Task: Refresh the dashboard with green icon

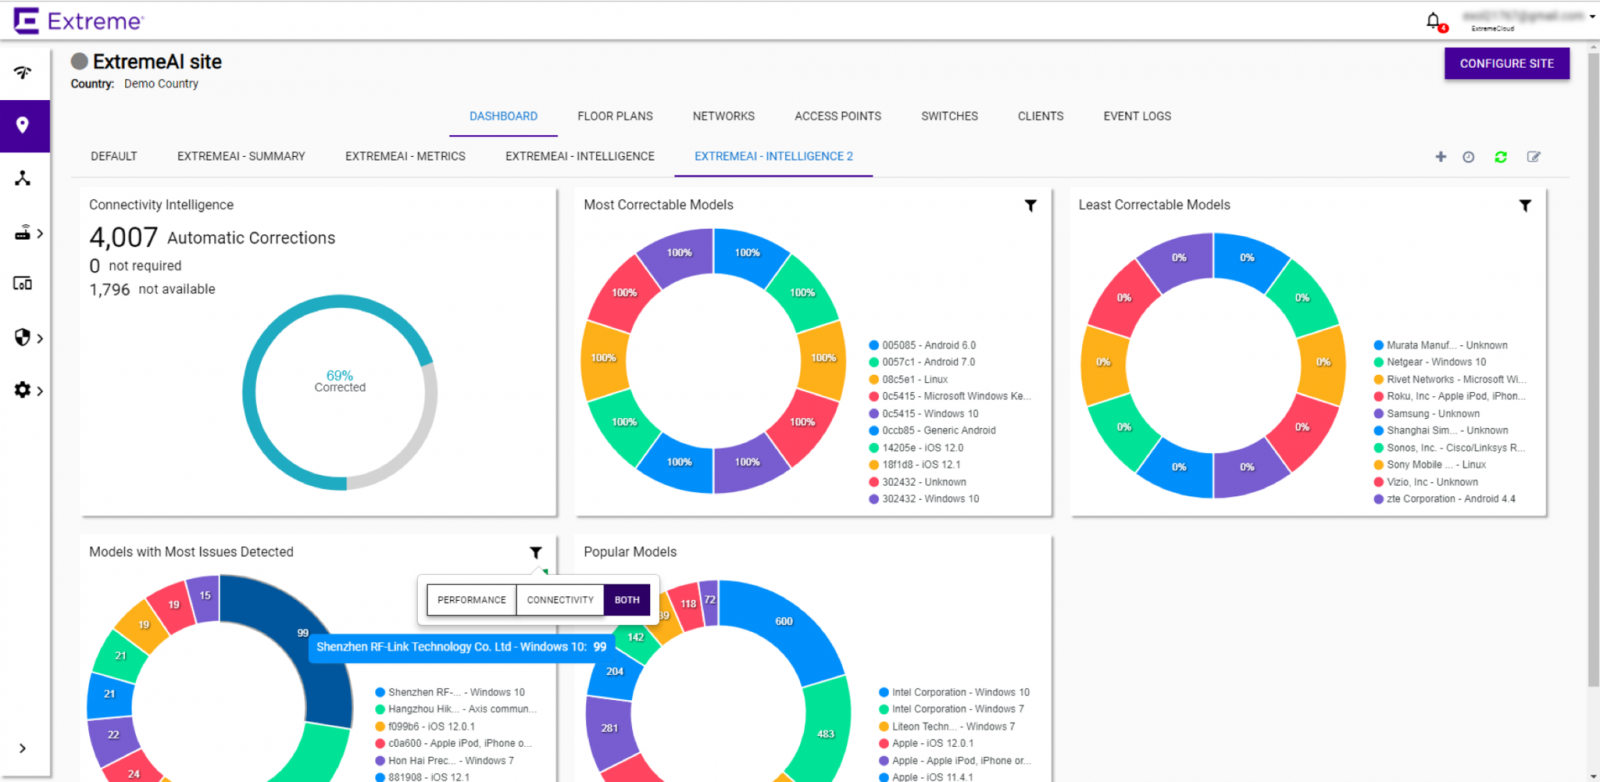Action: (1501, 157)
